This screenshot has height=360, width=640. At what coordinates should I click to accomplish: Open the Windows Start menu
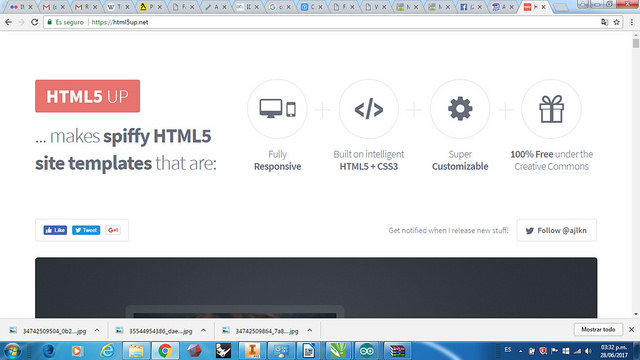[12, 351]
